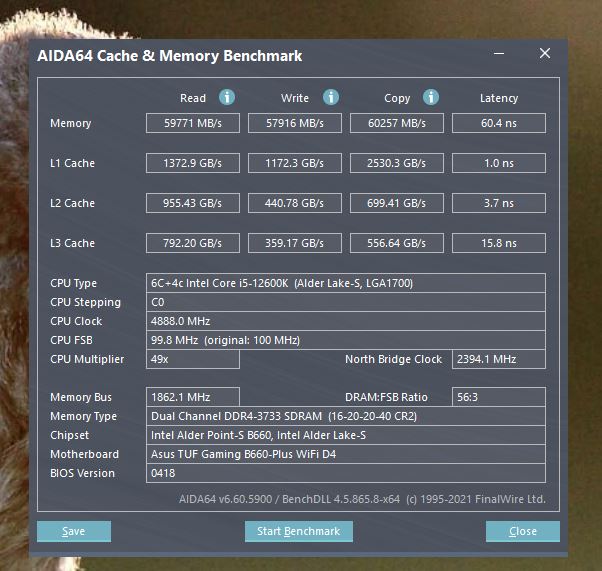Click the L1 Cache latency 1.0 ns
The width and height of the screenshot is (602, 571).
(499, 163)
